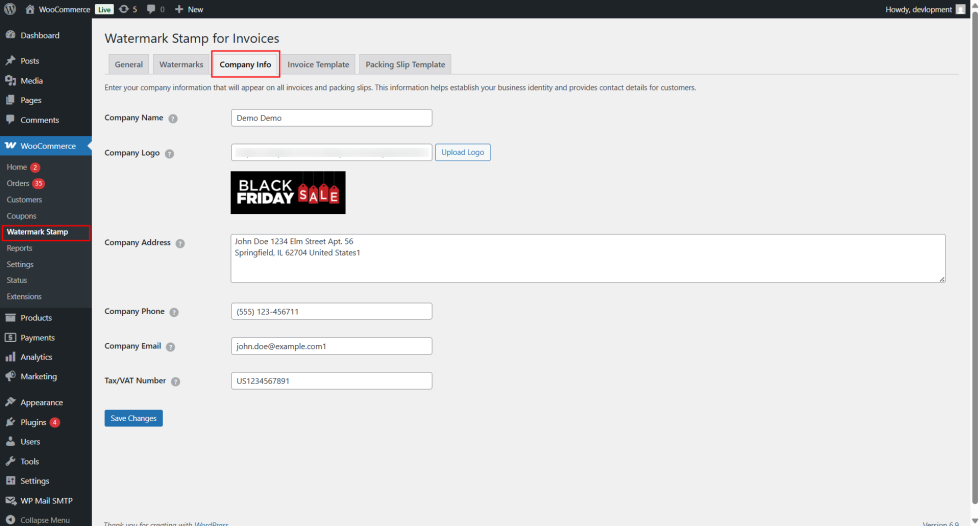Open the Invoice Template tab

coord(318,64)
